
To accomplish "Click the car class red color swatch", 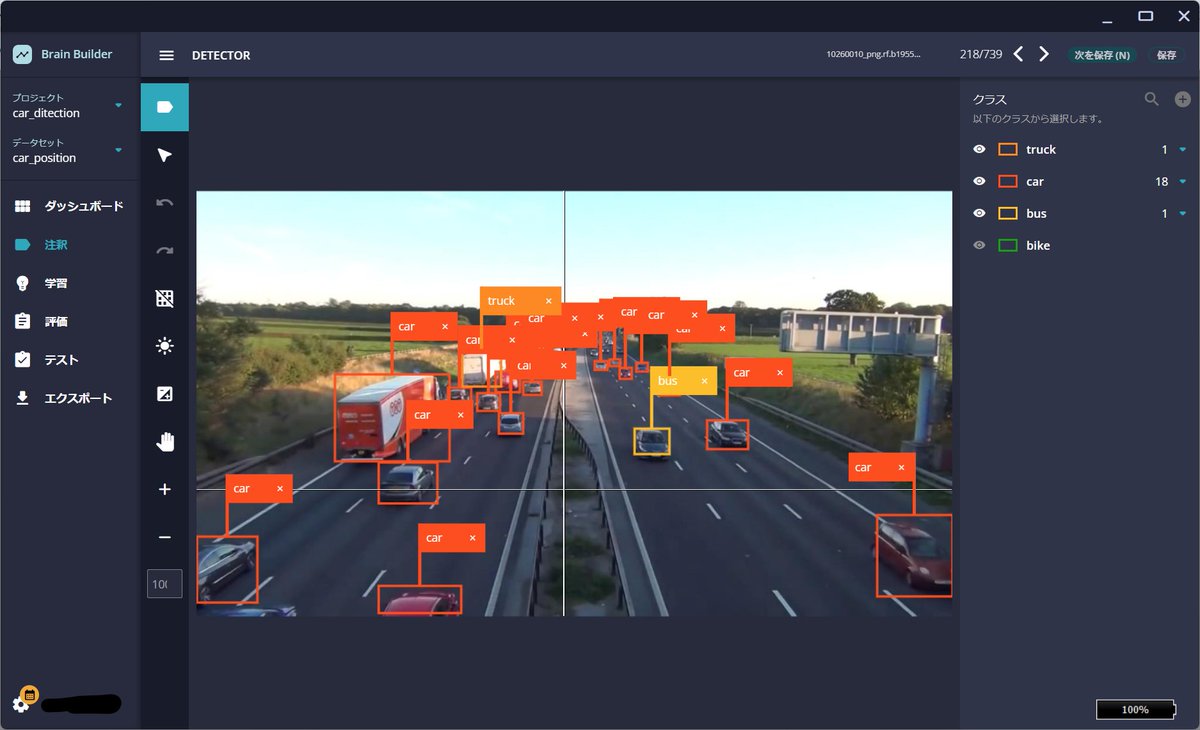I will click(x=1008, y=181).
